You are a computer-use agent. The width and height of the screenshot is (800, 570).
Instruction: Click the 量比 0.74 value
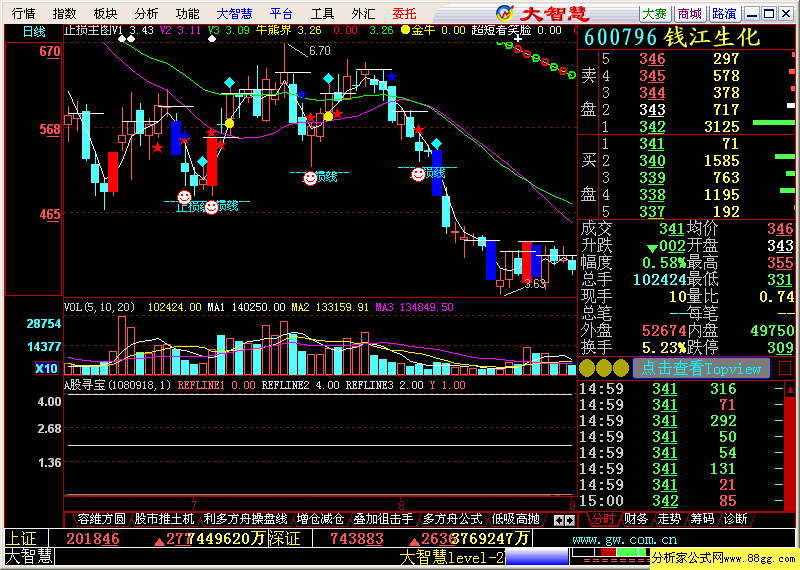pos(777,296)
